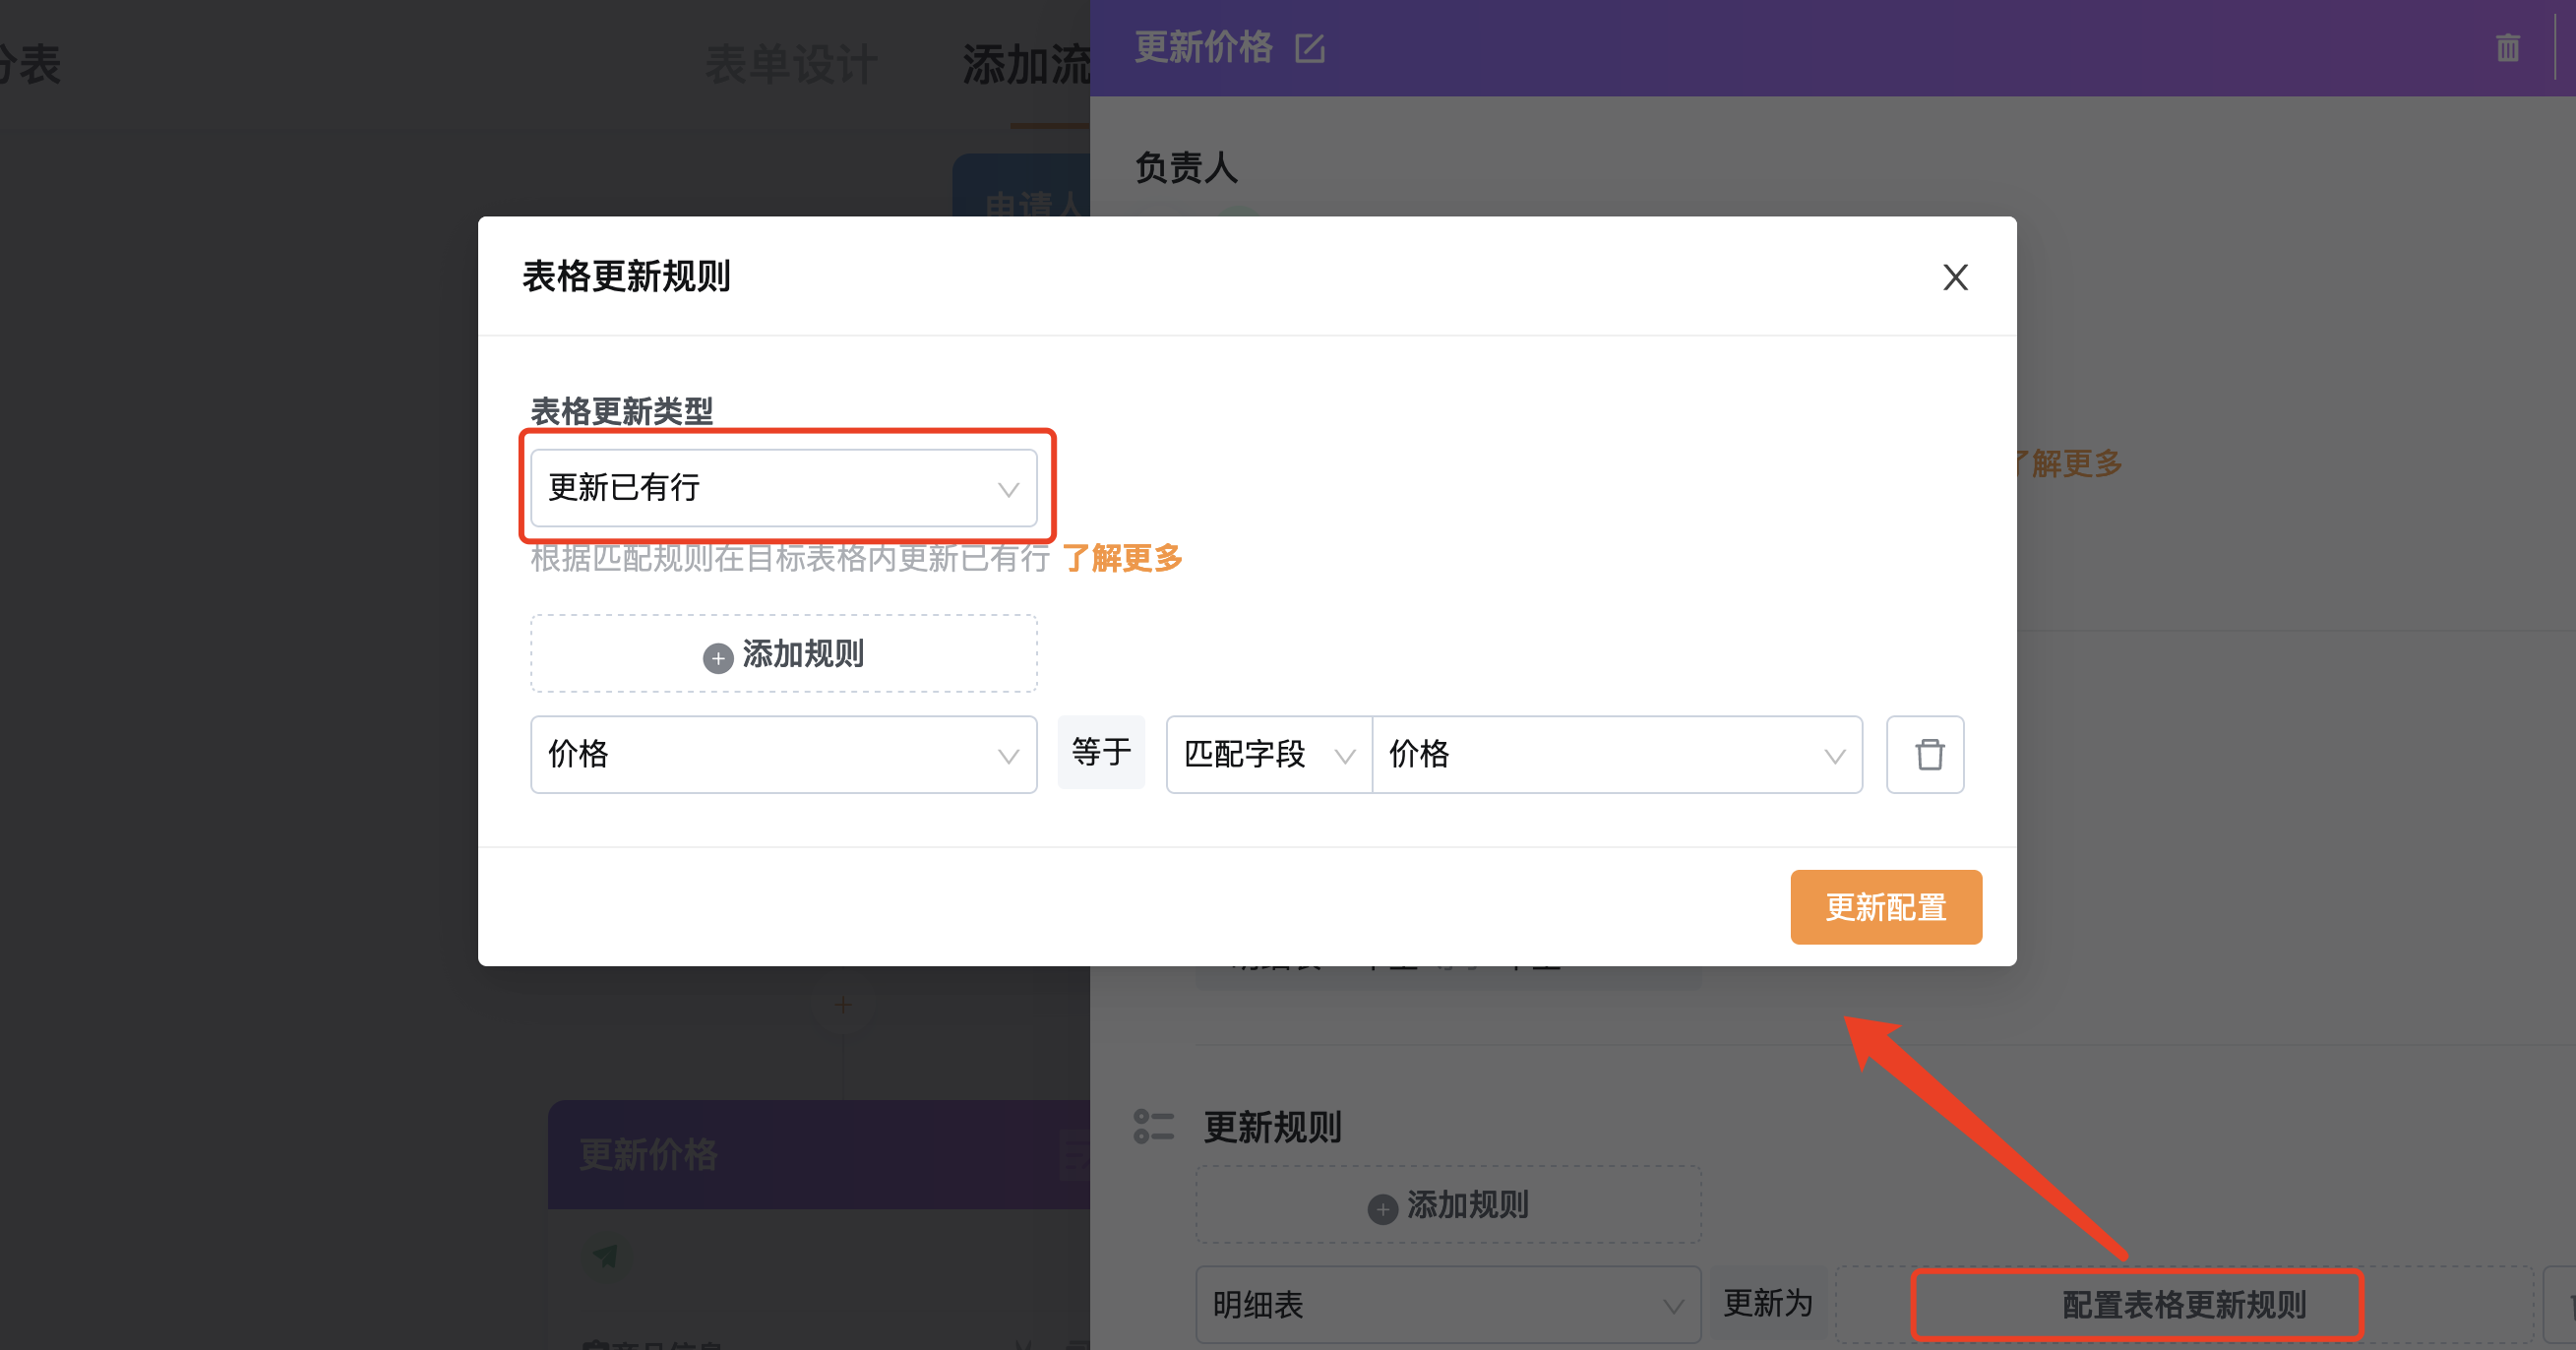Switch to the 表单设计 tab

791,64
